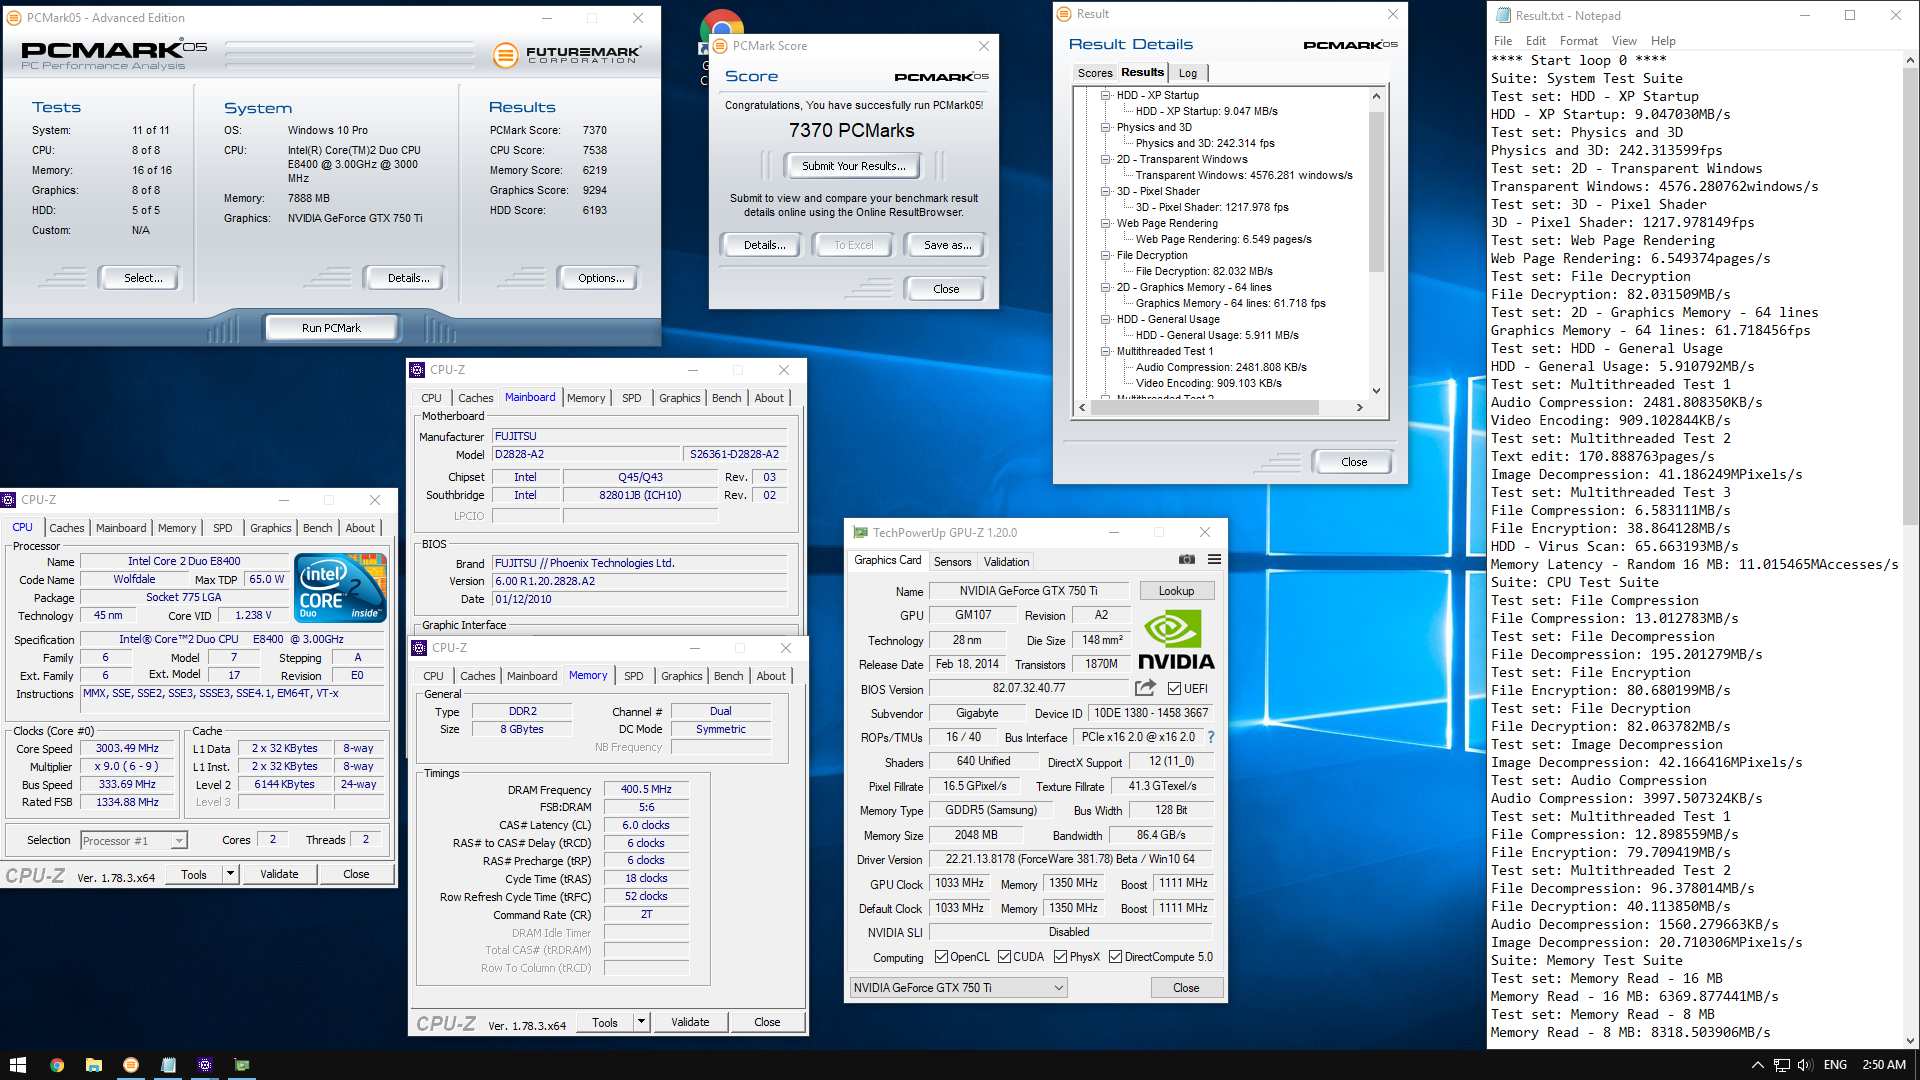Open the SPD tab in CPU-Z Memory window
Screen dimensions: 1920x1080
[x=633, y=676]
